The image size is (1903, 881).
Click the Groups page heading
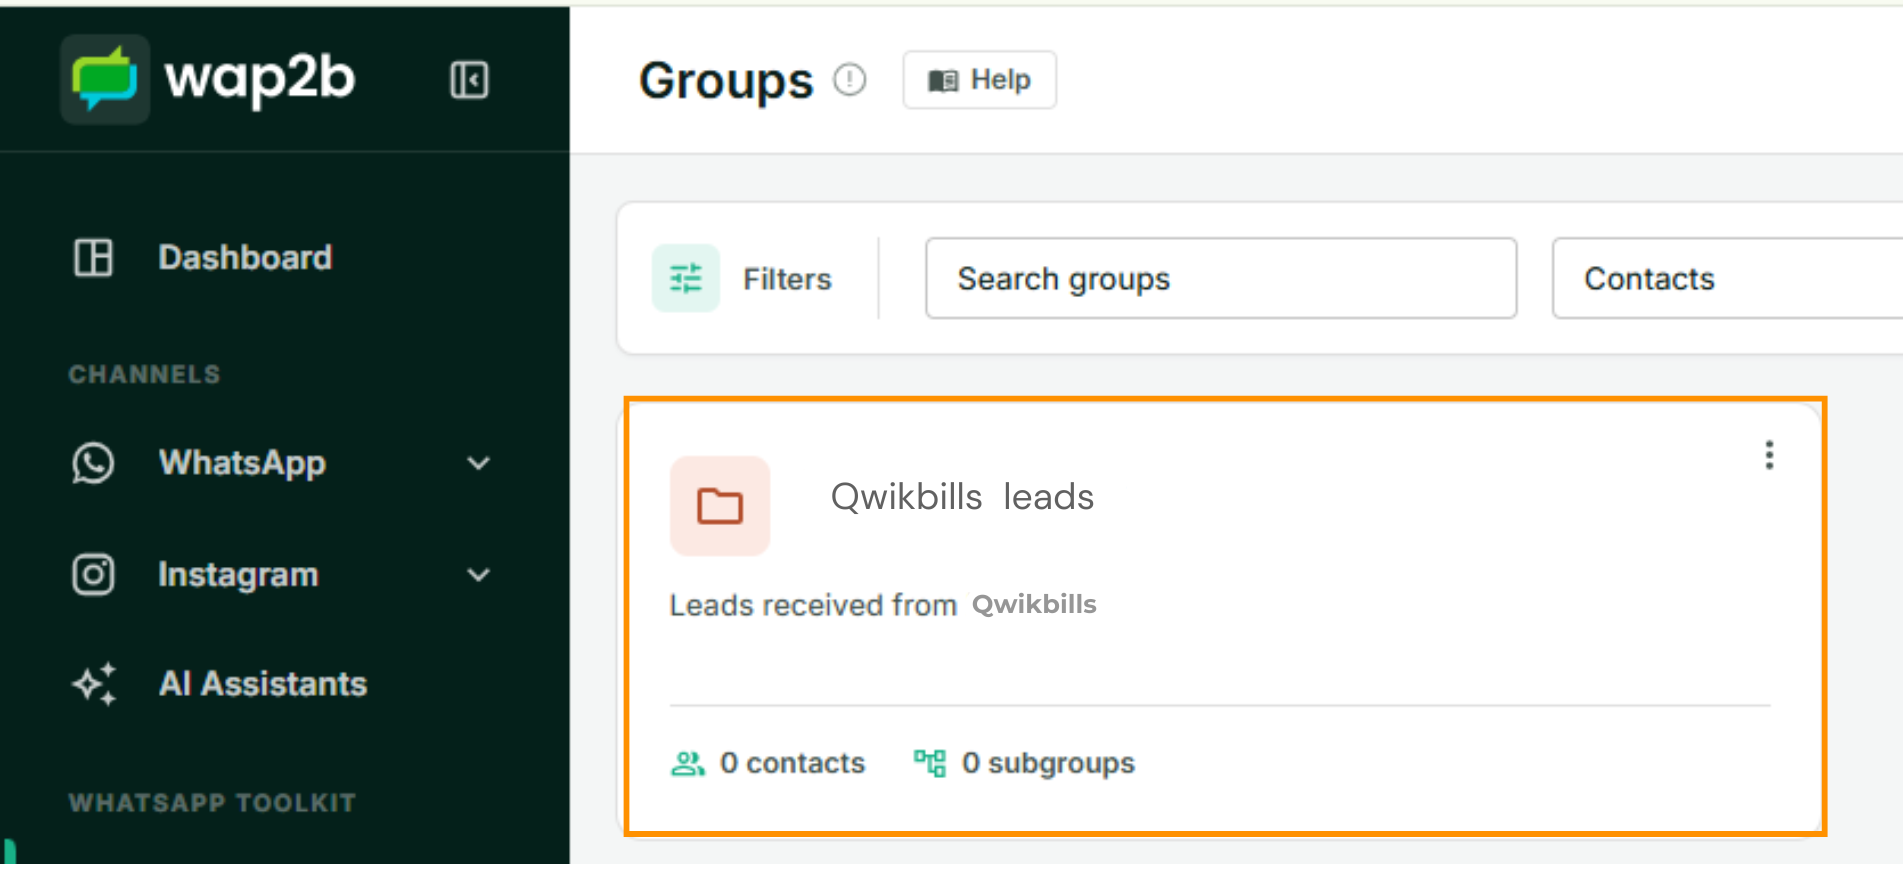point(726,81)
